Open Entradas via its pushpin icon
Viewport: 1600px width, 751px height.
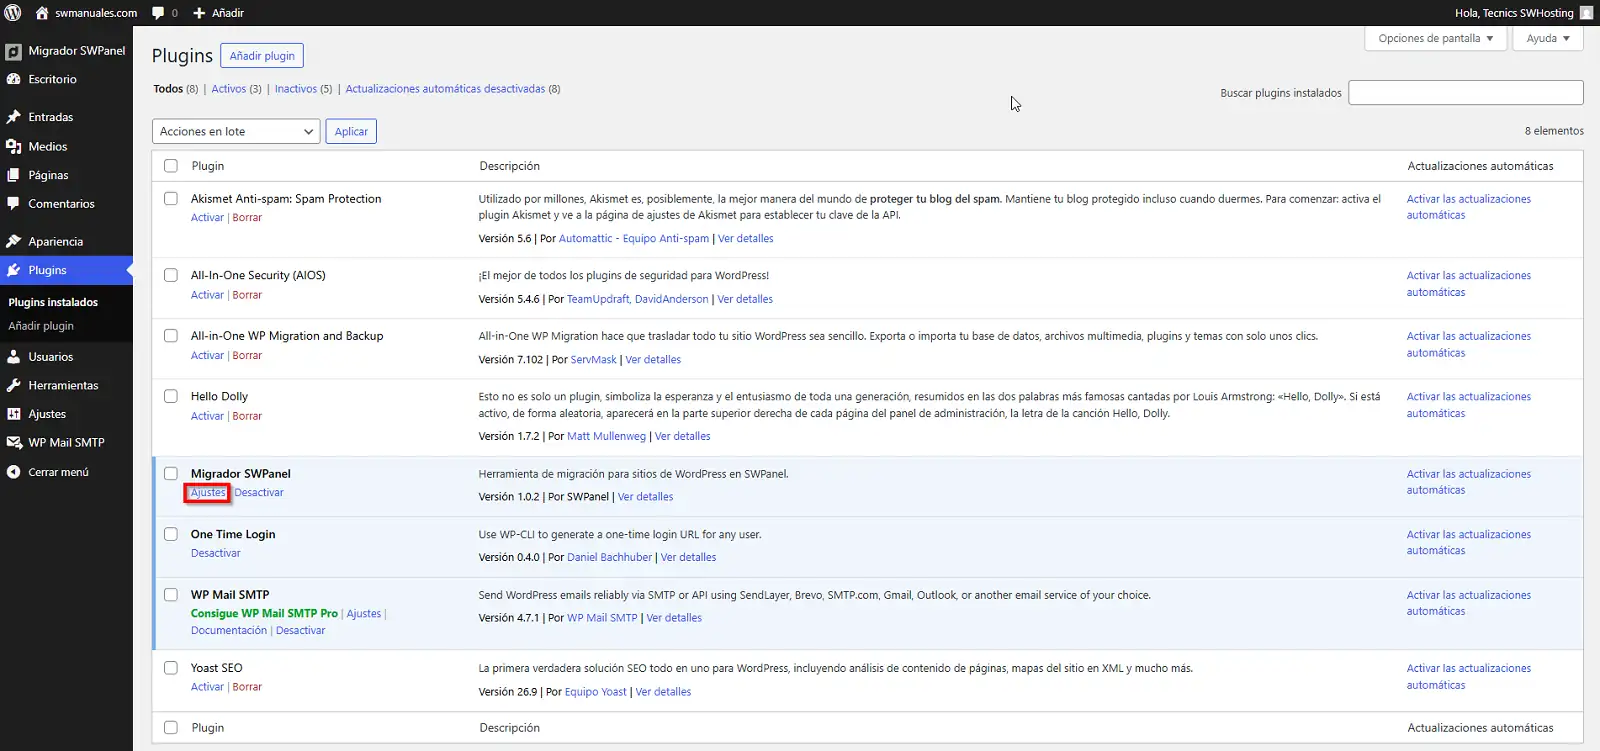coord(13,117)
